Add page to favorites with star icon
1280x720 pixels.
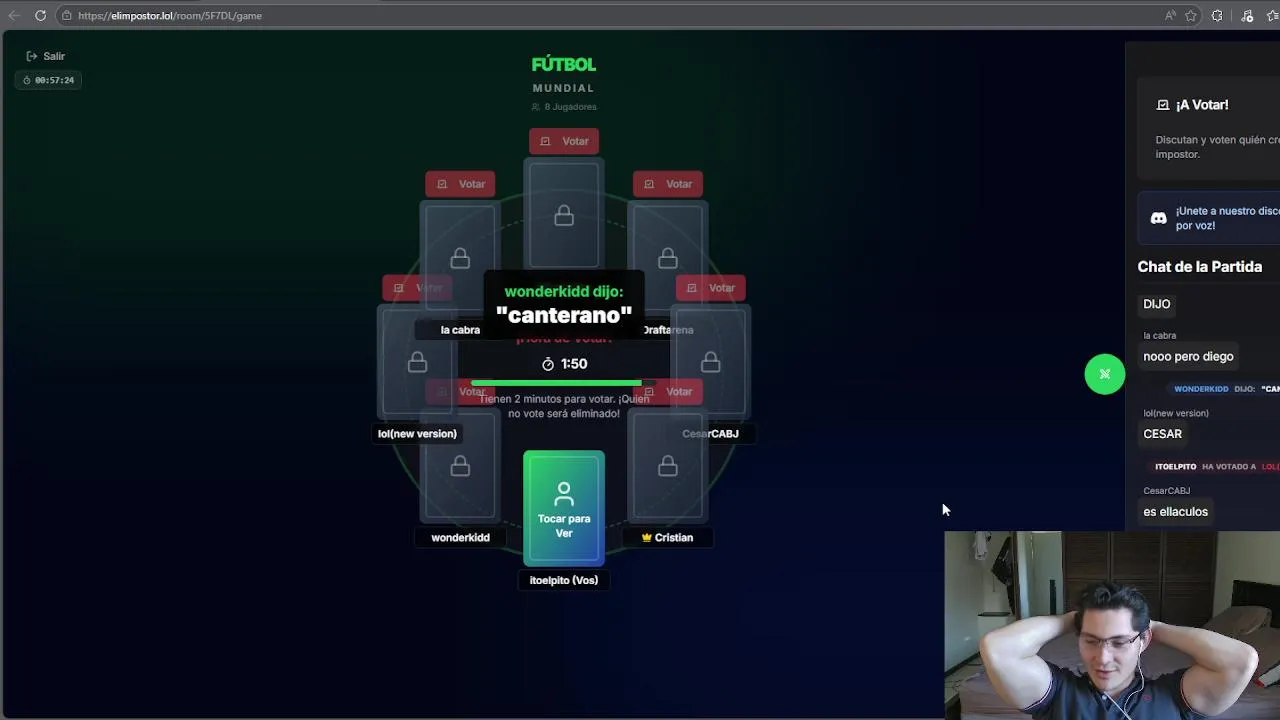pos(1191,16)
